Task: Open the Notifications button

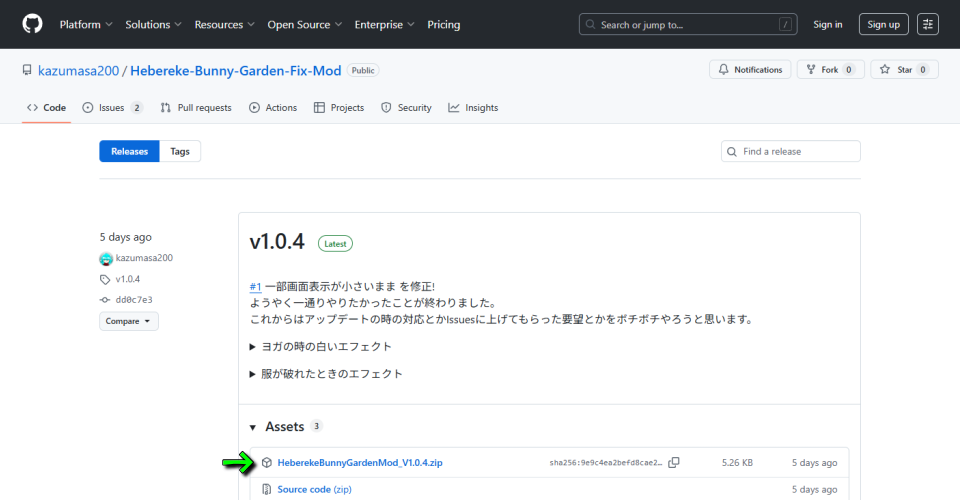Action: pos(750,70)
